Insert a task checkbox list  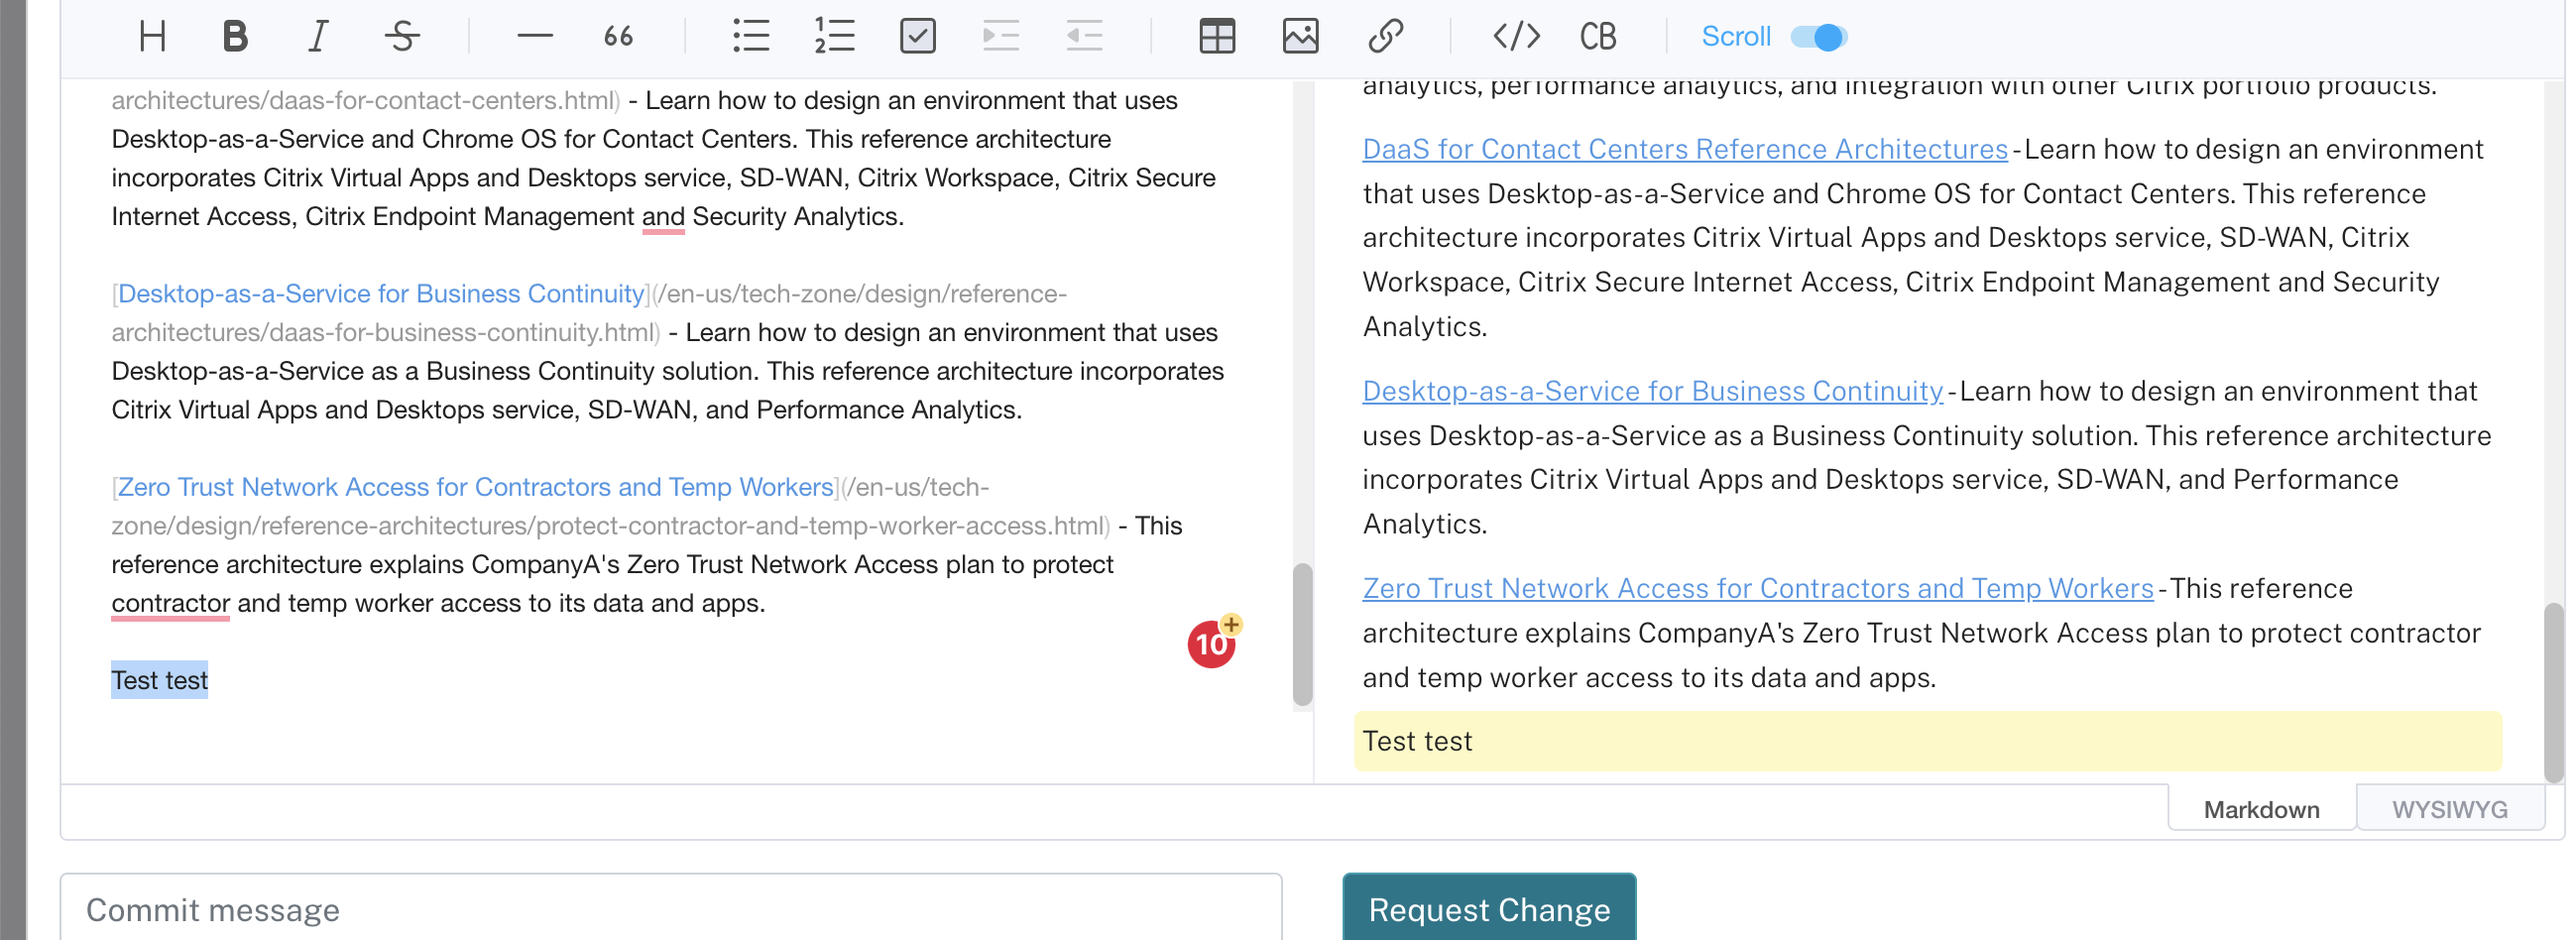click(917, 37)
